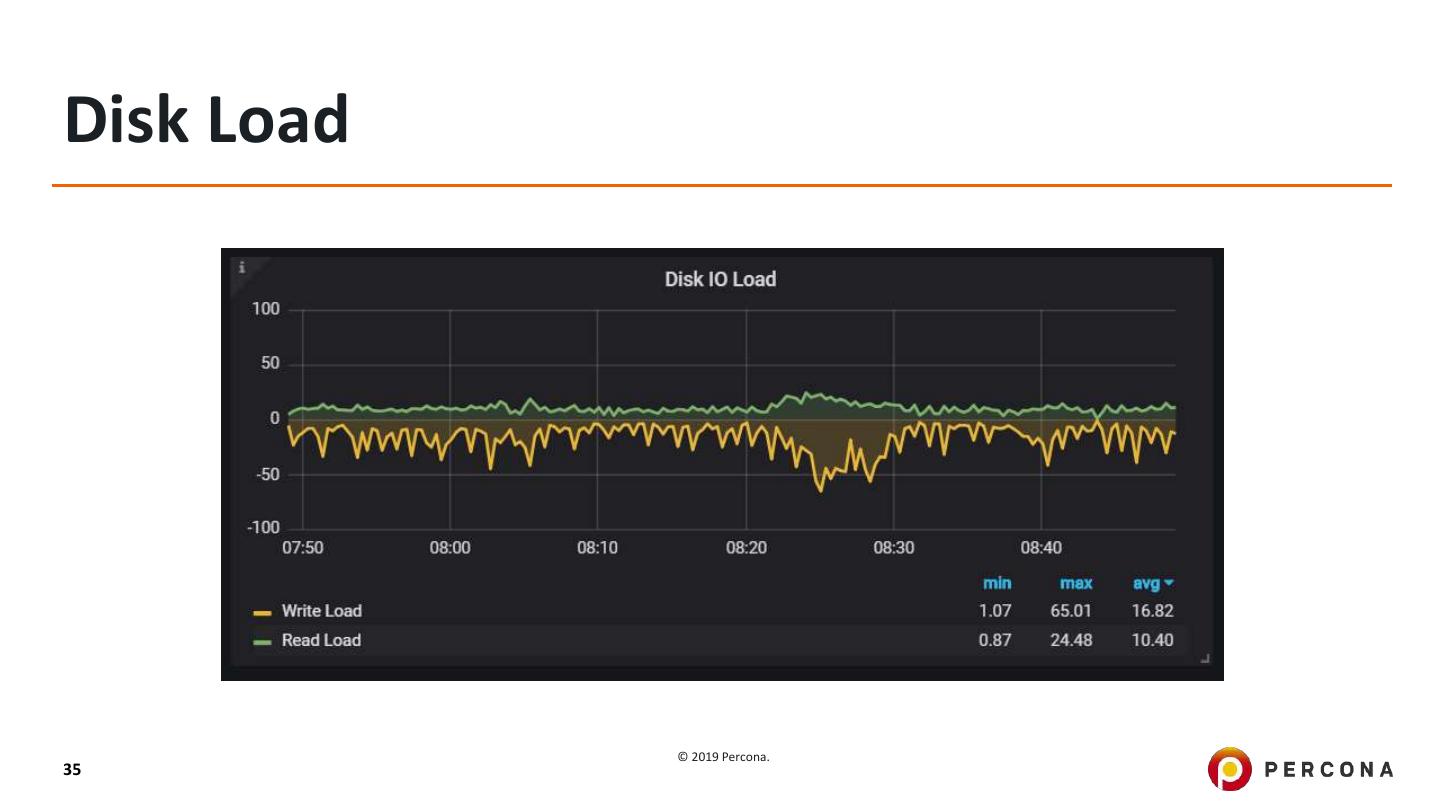The height and width of the screenshot is (810, 1440).
Task: Click slide number 35
Action: click(x=72, y=769)
